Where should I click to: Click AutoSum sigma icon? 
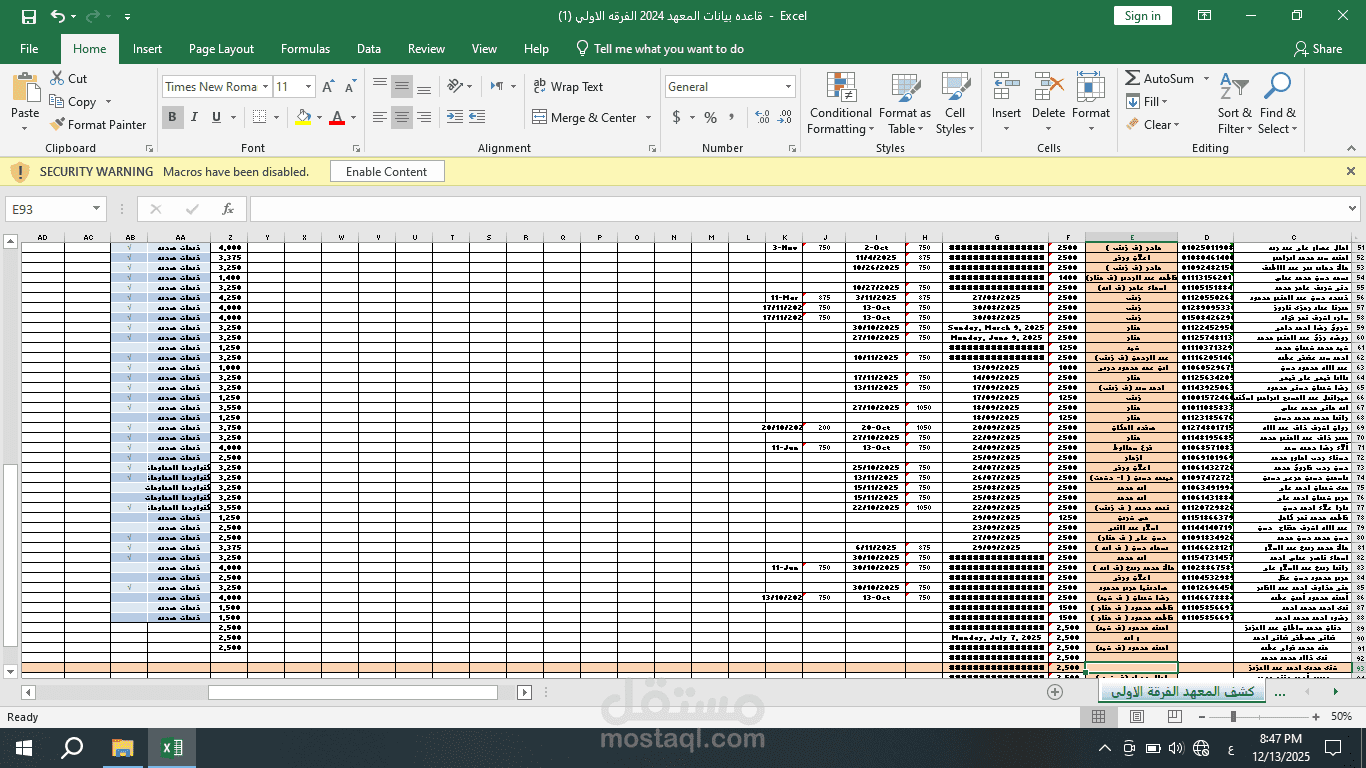coord(1132,78)
